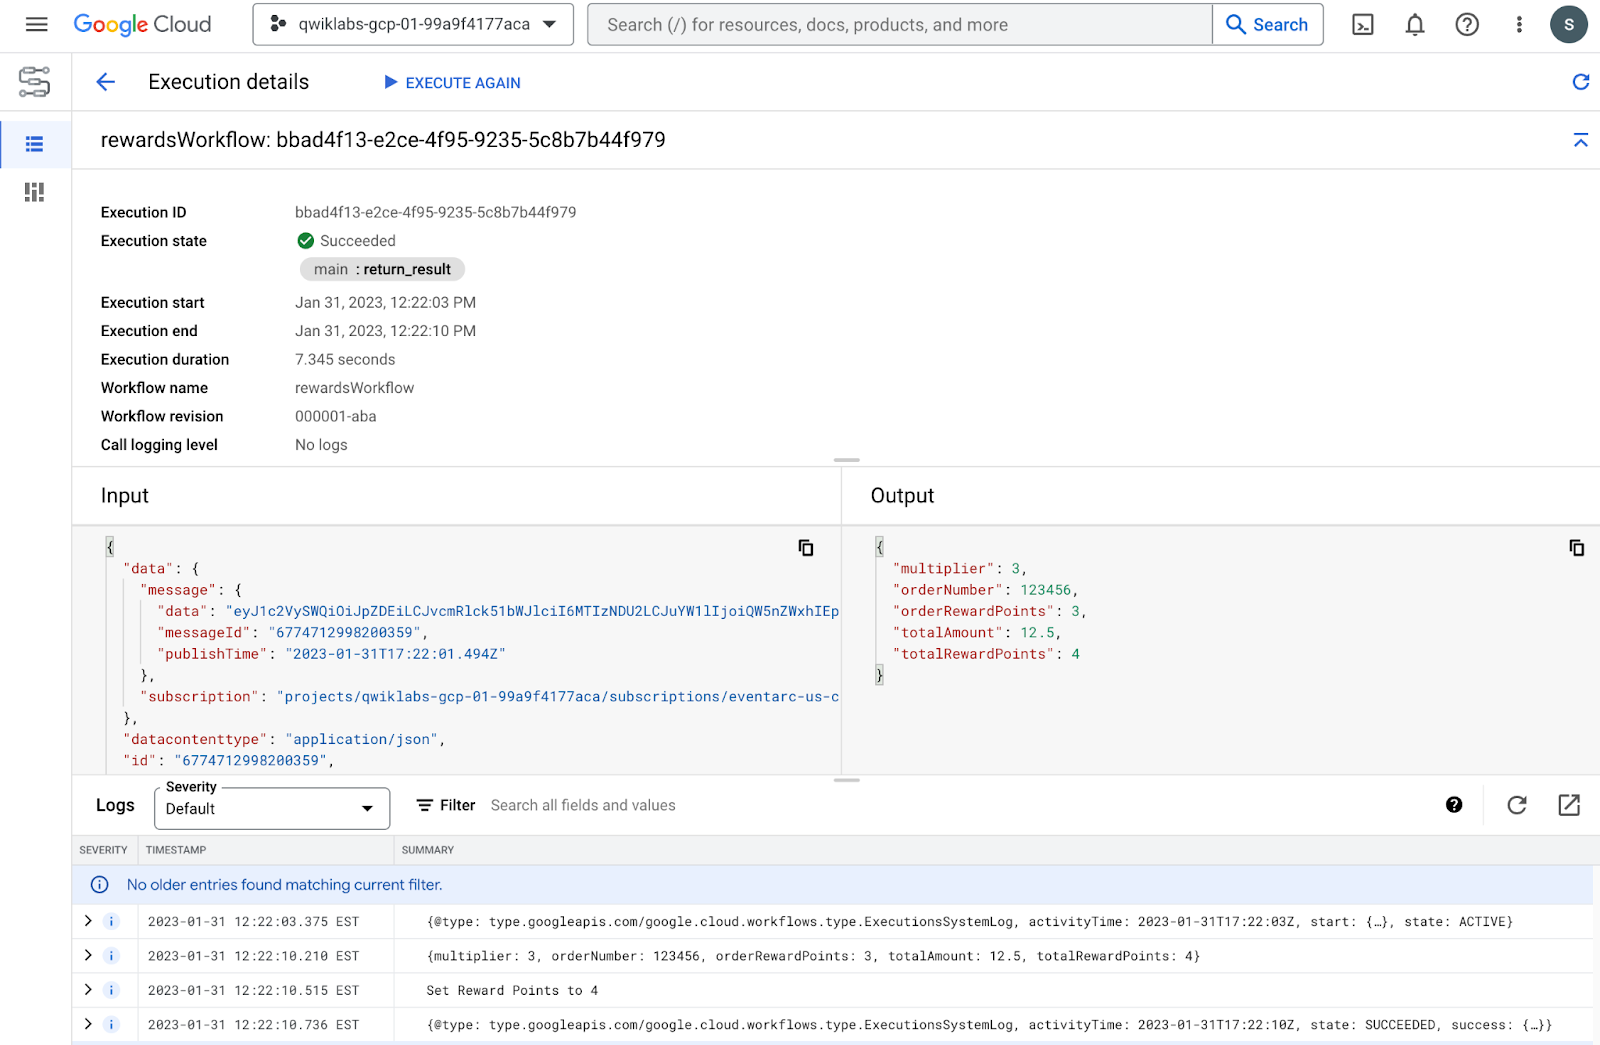Viewport: 1600px width, 1045px height.
Task: Expand the first ACTIVE state log entry
Action: [88, 921]
